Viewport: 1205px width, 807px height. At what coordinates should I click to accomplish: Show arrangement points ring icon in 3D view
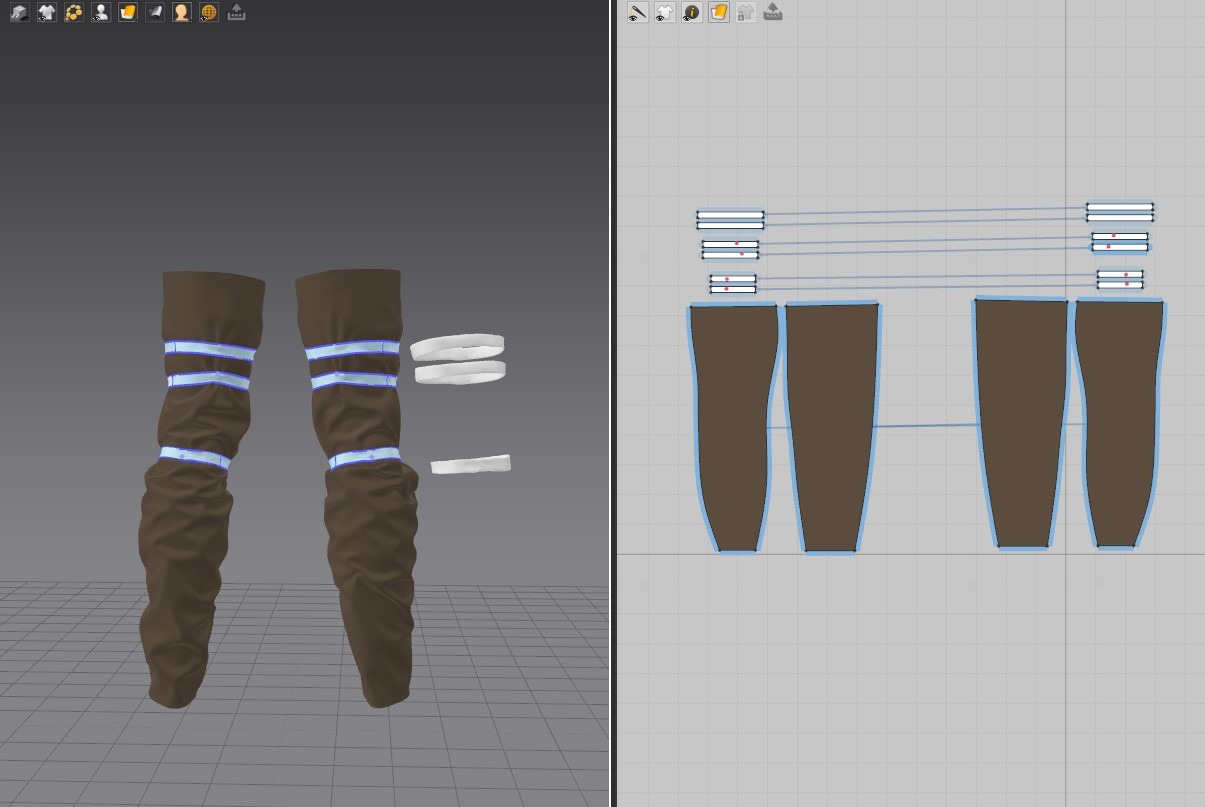point(73,13)
